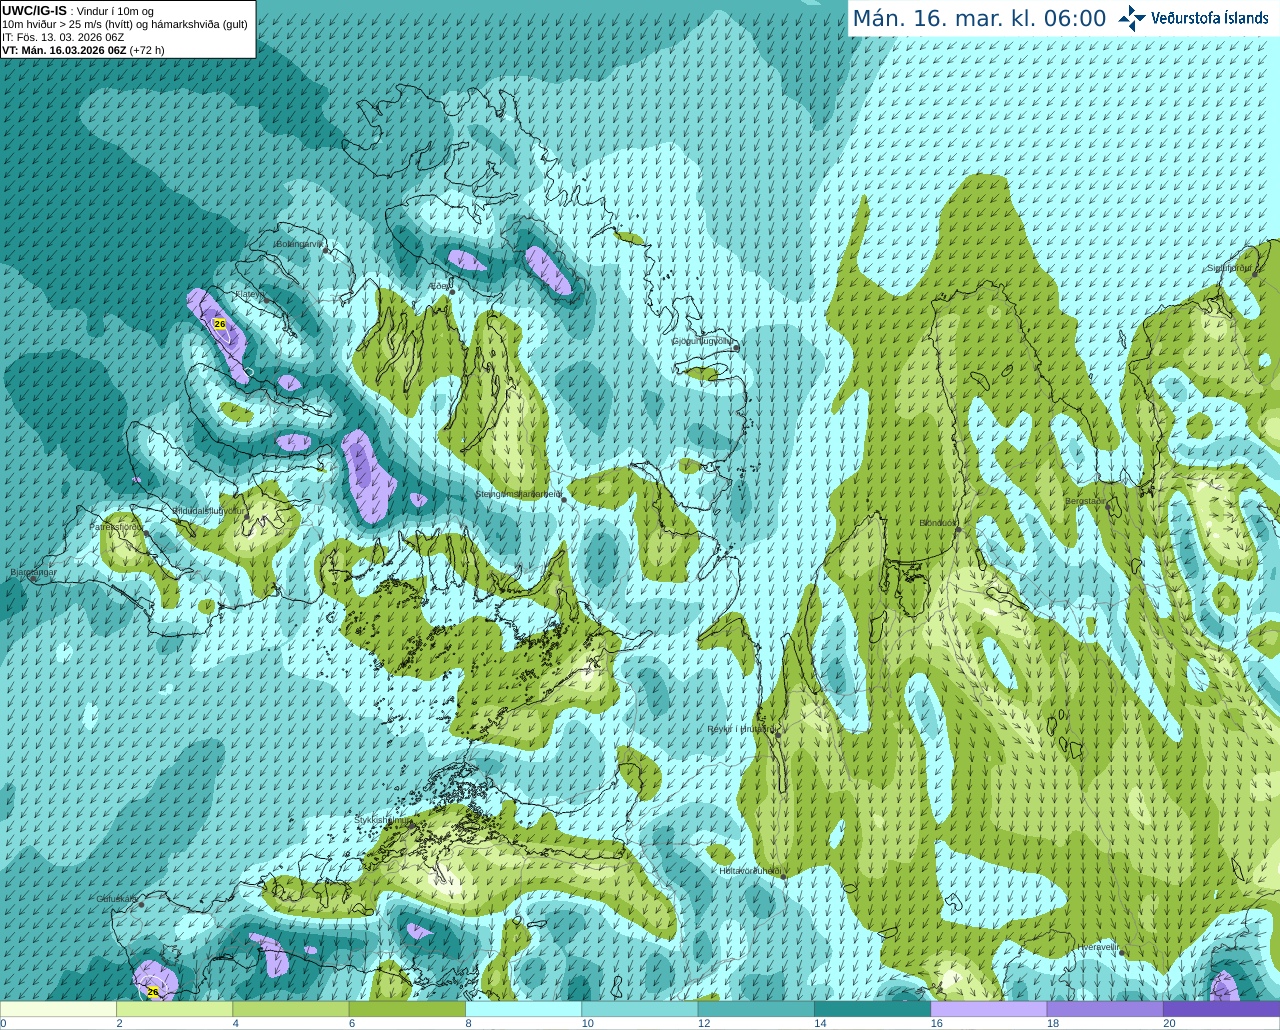Click the yellow 26 gust marker below Gufuskálar
Viewport: 1280px width, 1030px height.
153,991
